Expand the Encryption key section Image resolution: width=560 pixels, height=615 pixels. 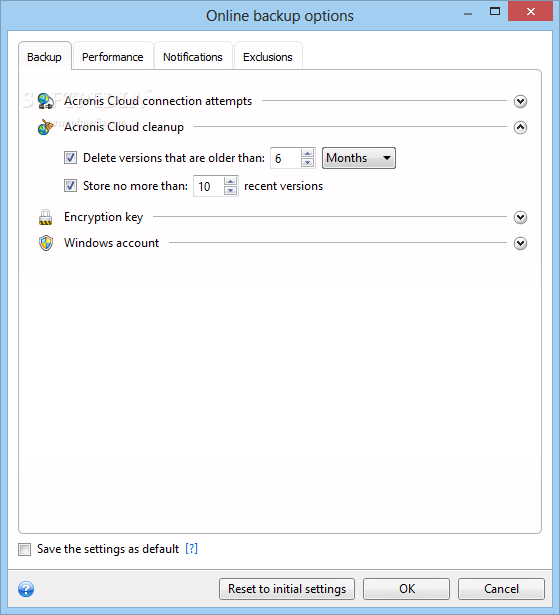tap(520, 217)
